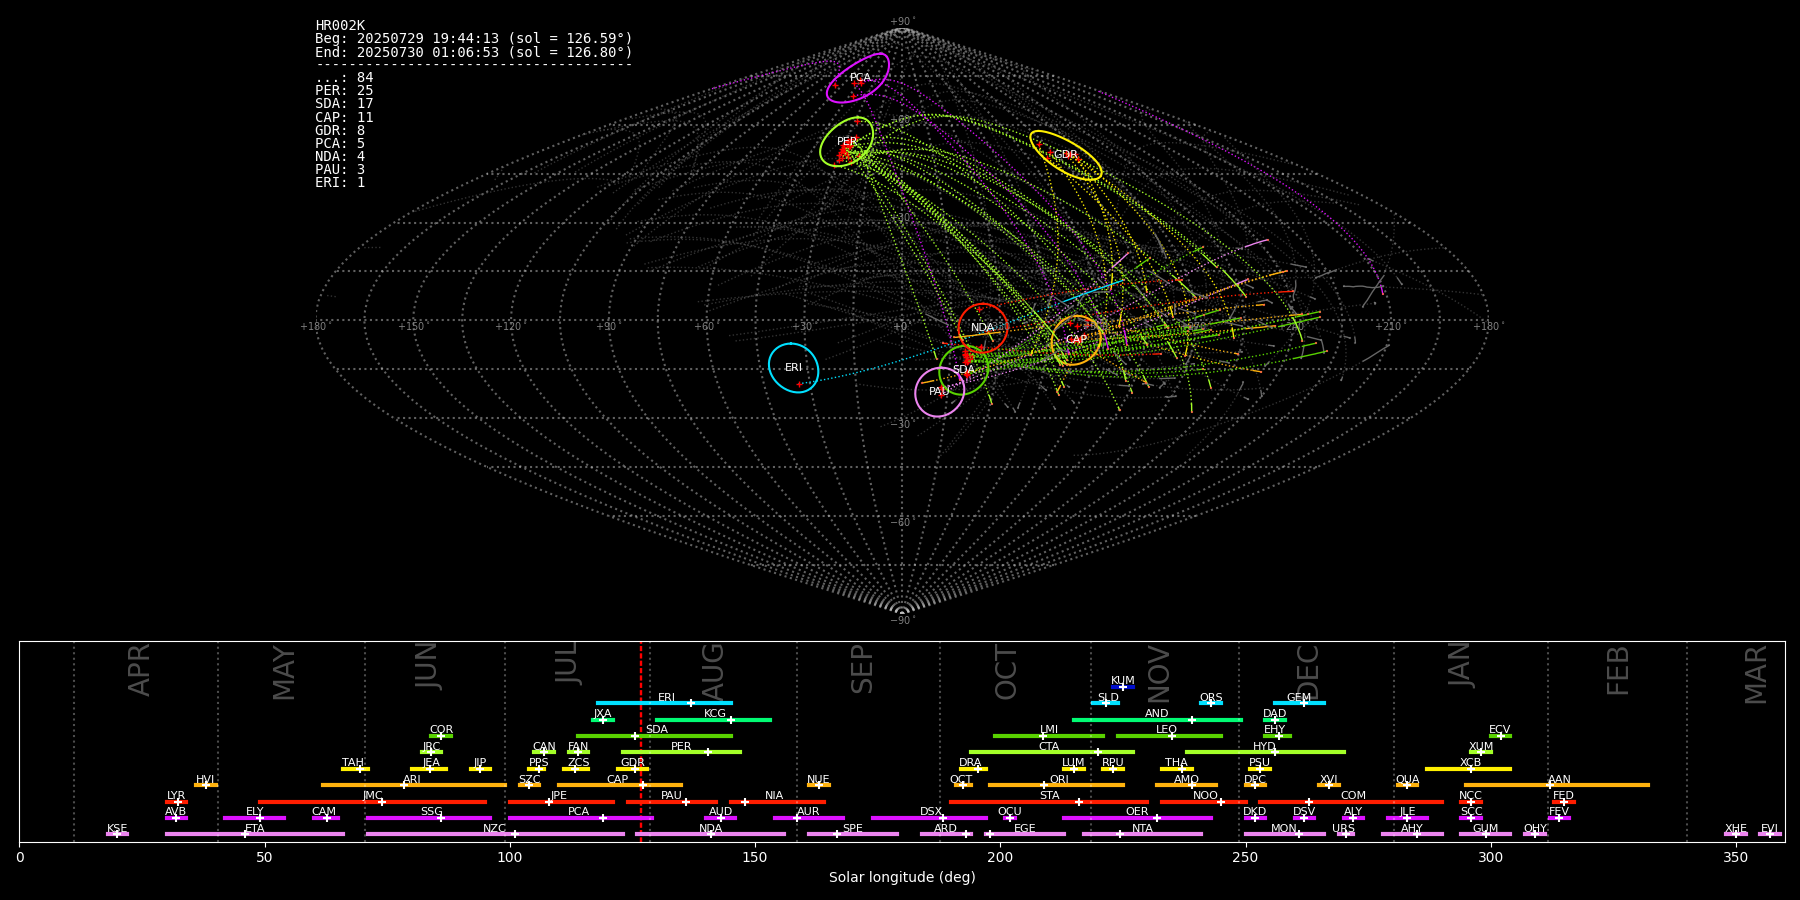Click the green PER activity bar in timeline
Screen dimensions: 1800x900
(681, 752)
